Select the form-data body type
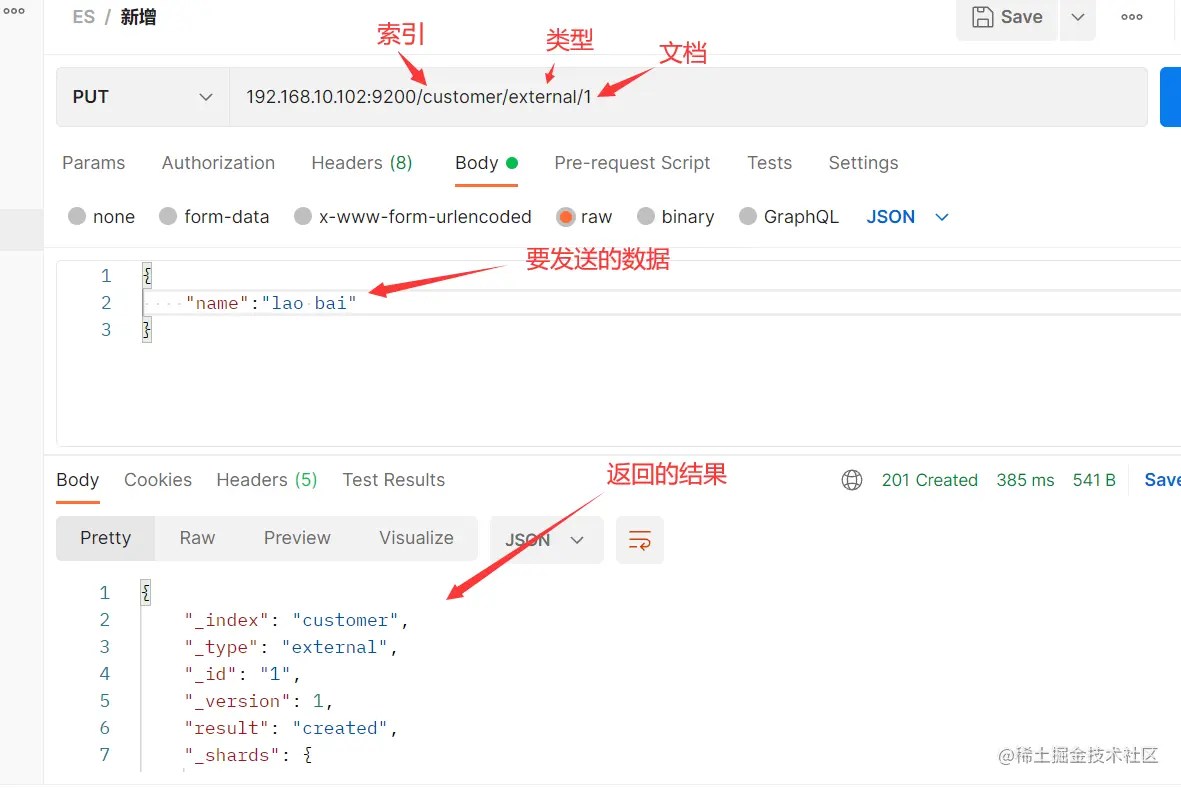 (x=214, y=217)
